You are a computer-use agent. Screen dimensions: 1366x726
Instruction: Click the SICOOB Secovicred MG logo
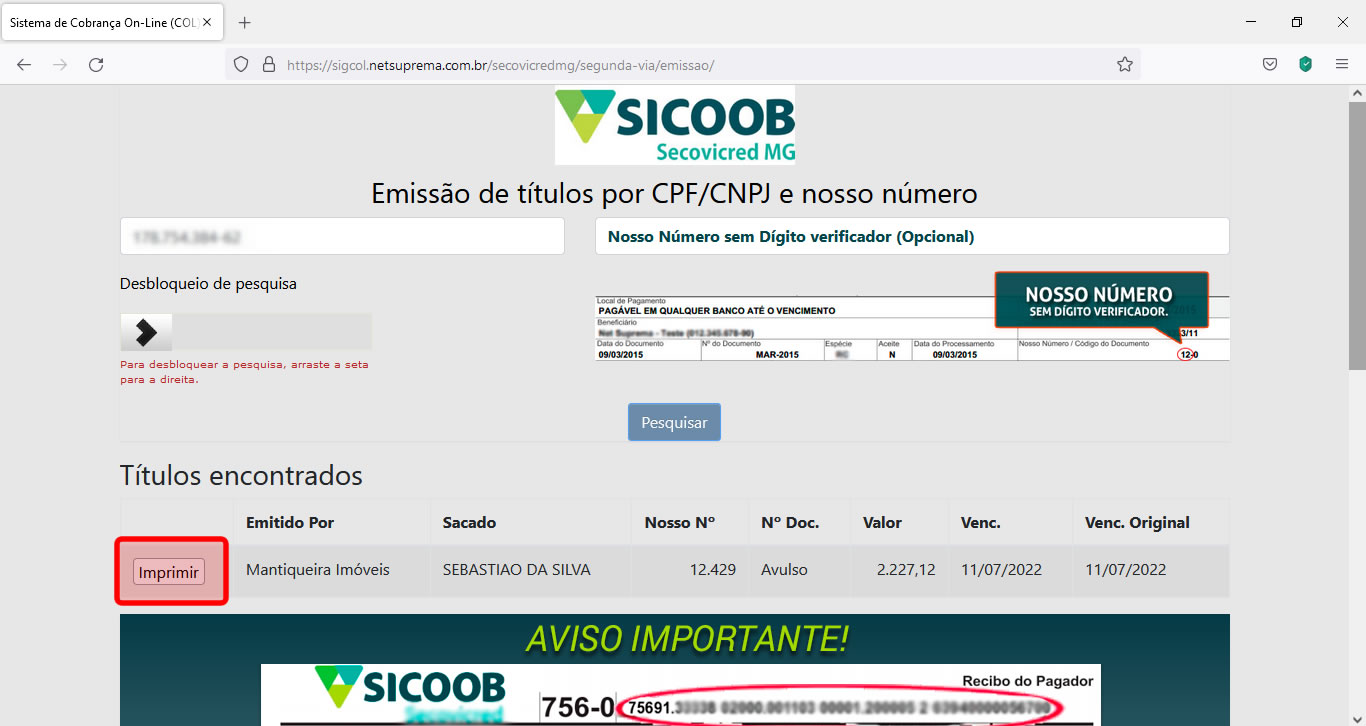pos(675,124)
